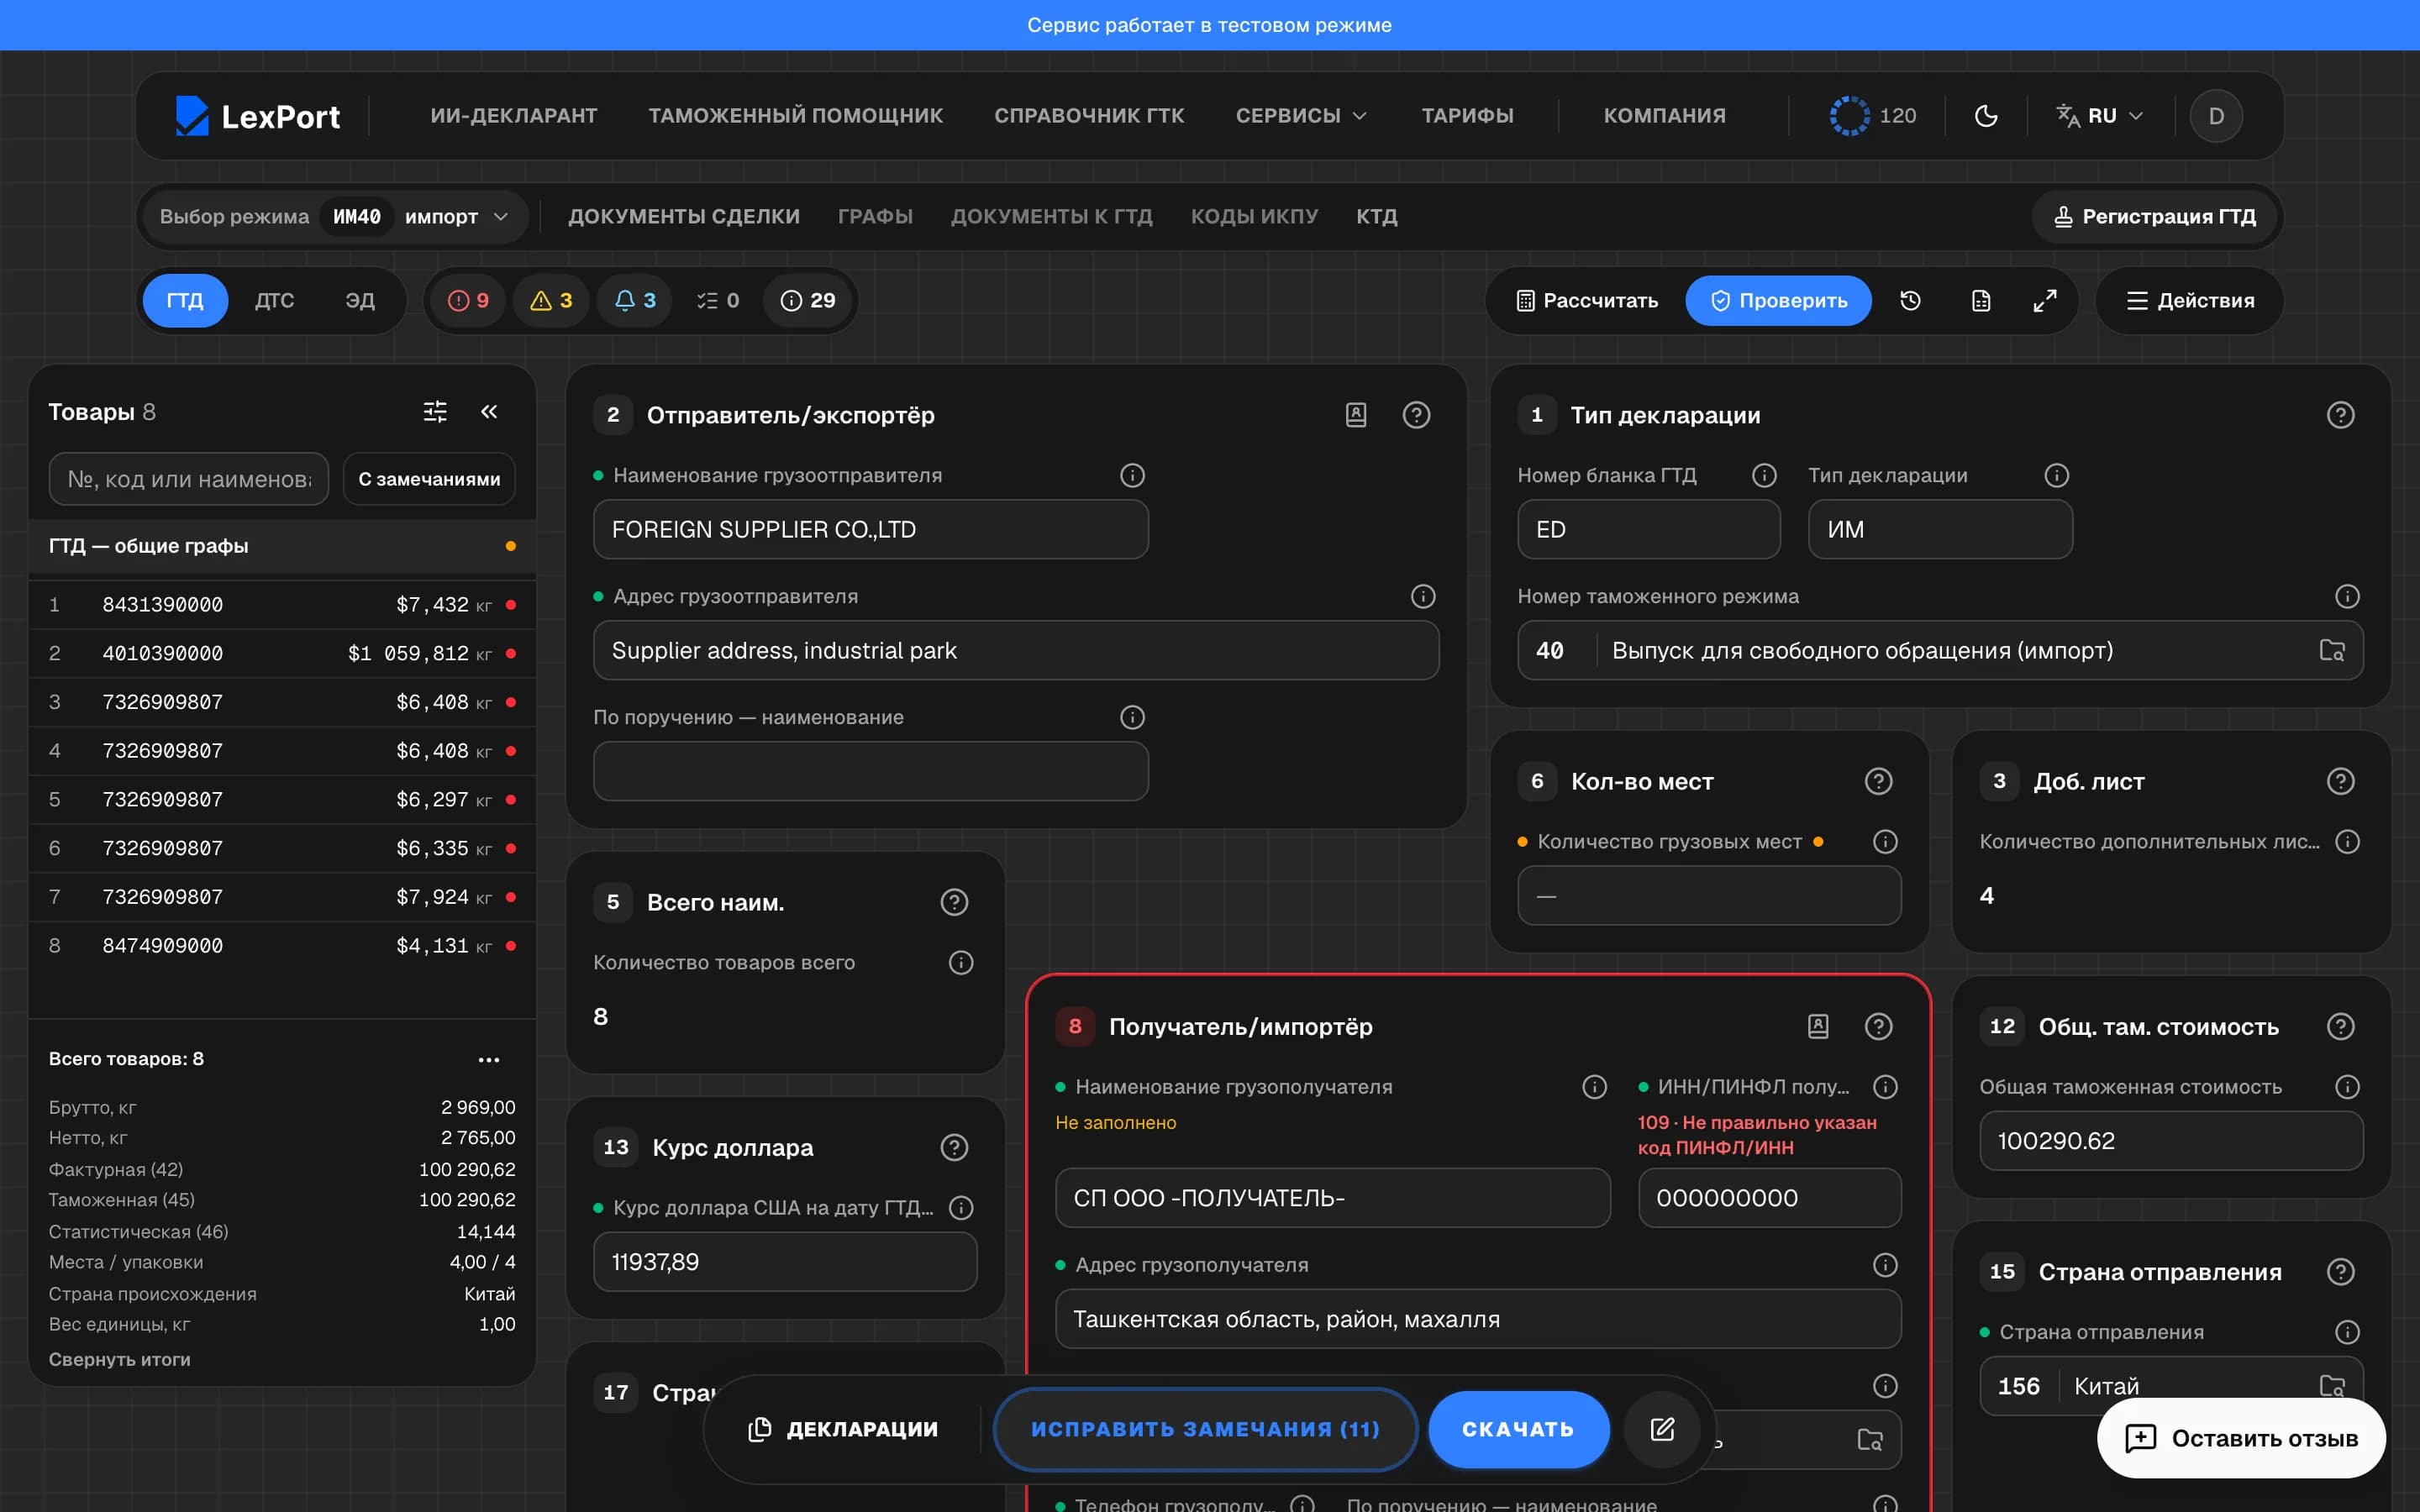Open RU language dropdown

[x=2100, y=116]
